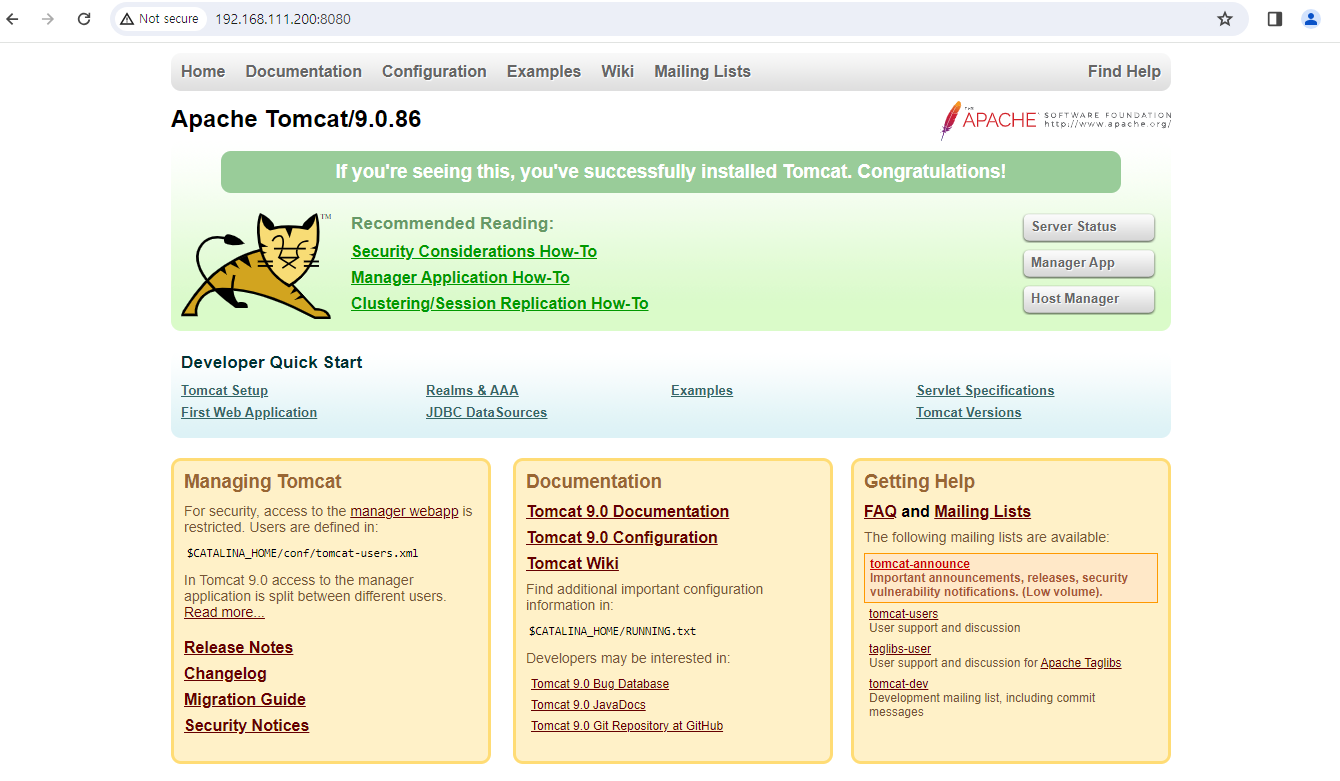Viewport: 1340px width, 781px height.
Task: Open the Find Help nav item
Action: (x=1124, y=72)
